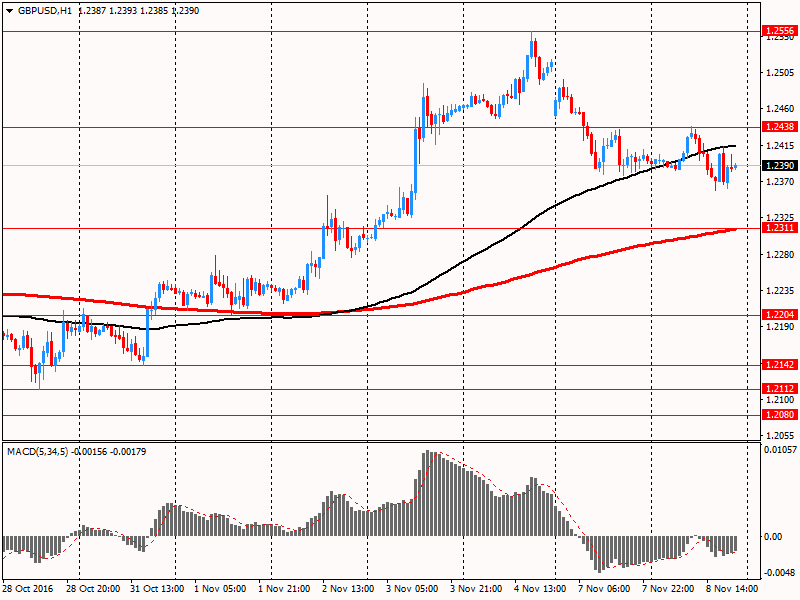Open the chart dropdown arrow beside GBPUSD,H1
800x600 pixels.
pyautogui.click(x=10, y=11)
